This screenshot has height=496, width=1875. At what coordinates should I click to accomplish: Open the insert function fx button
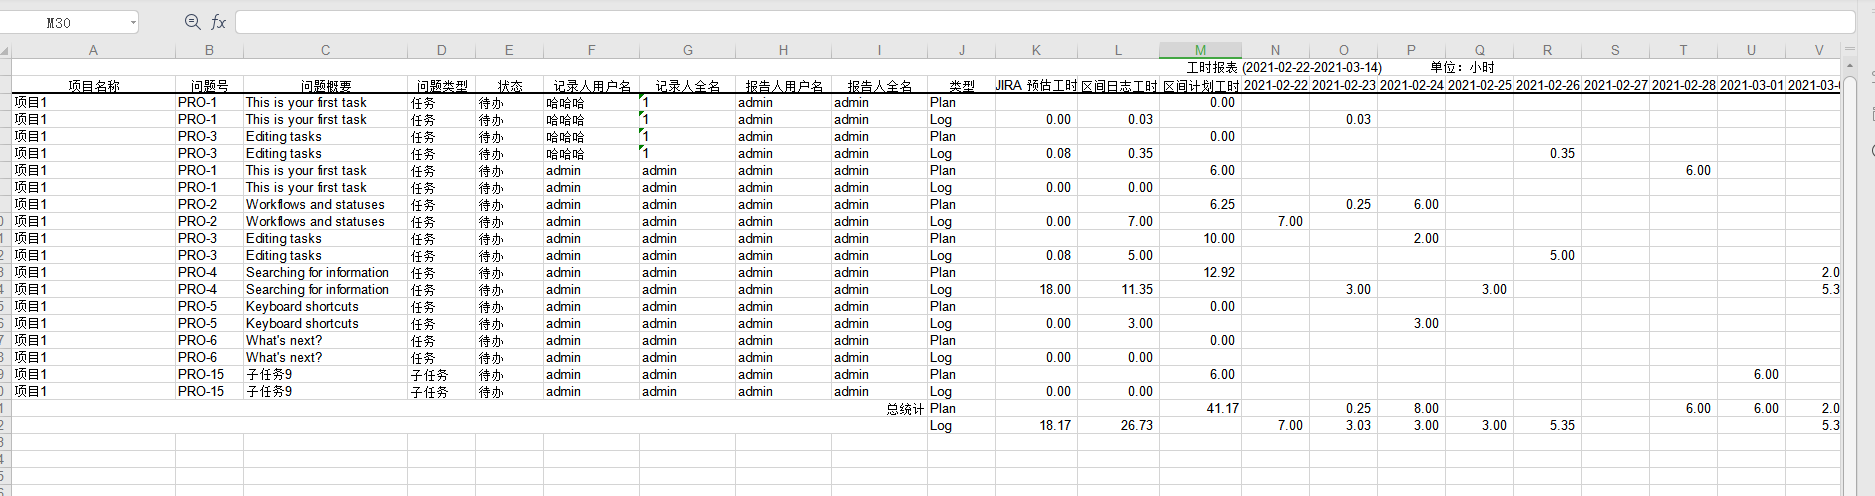(x=218, y=22)
